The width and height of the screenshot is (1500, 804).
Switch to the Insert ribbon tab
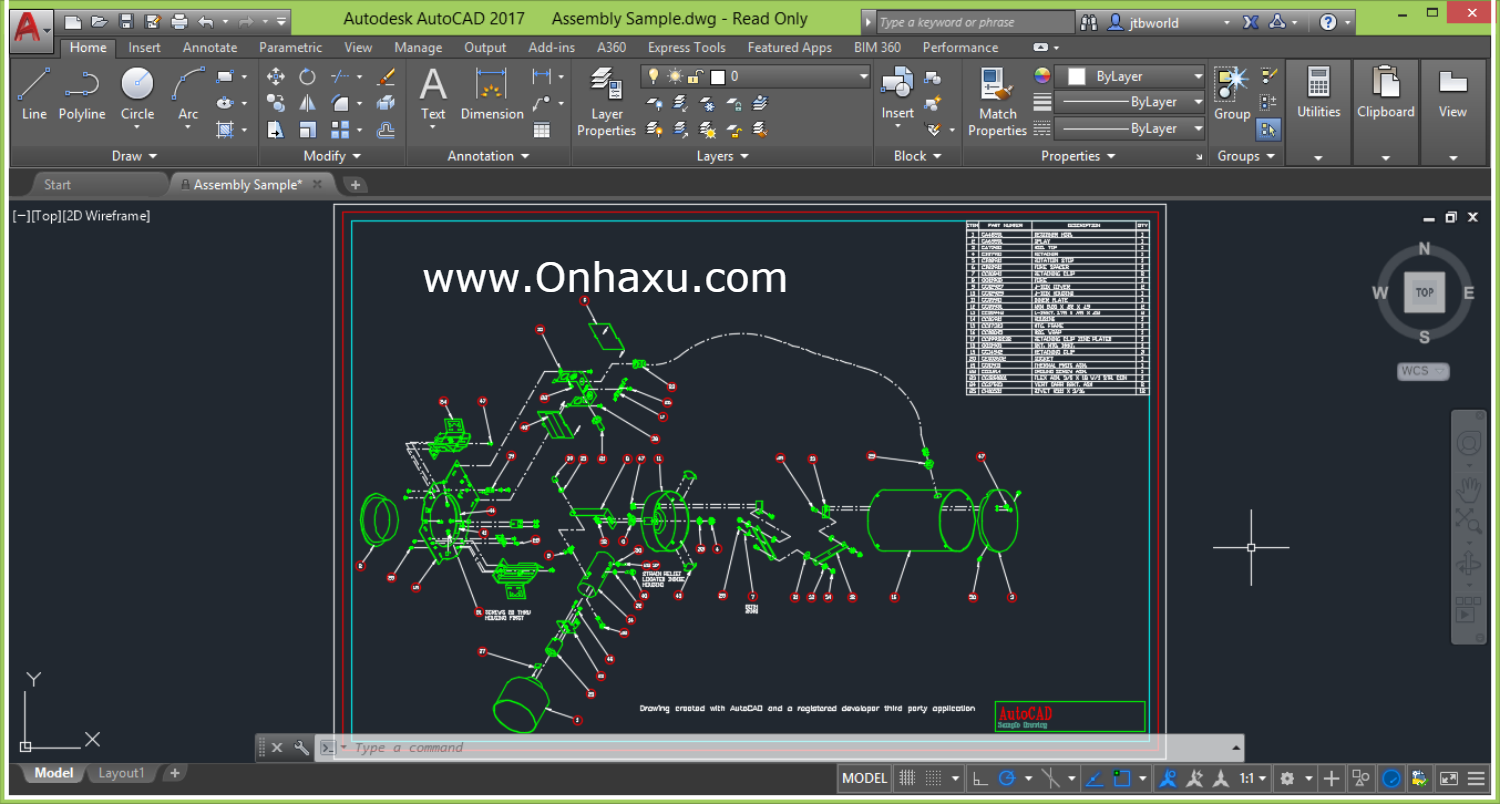click(x=144, y=47)
